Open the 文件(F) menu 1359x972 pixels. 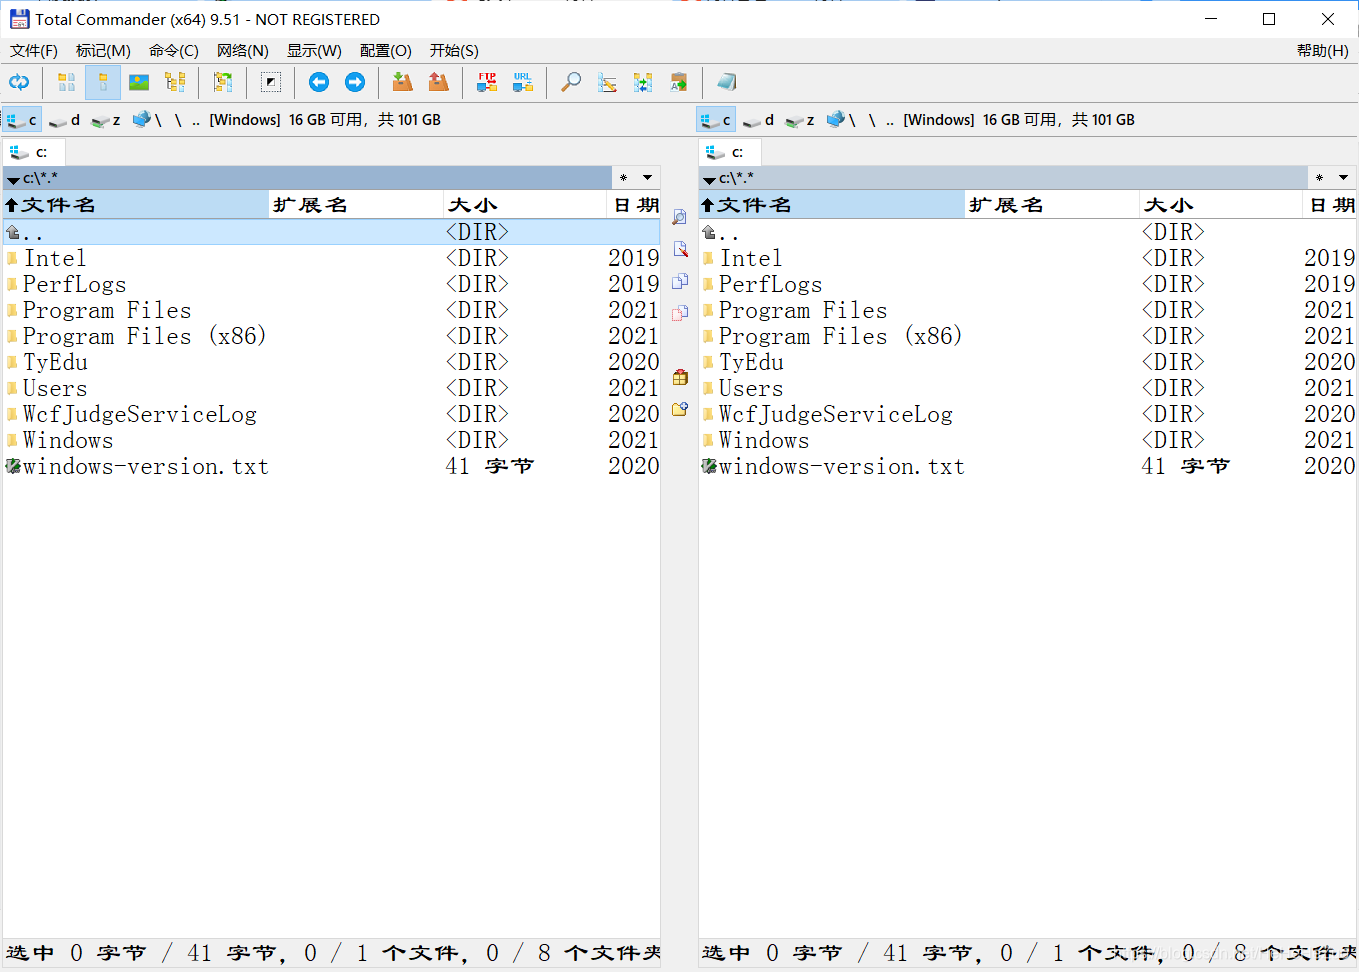click(34, 50)
